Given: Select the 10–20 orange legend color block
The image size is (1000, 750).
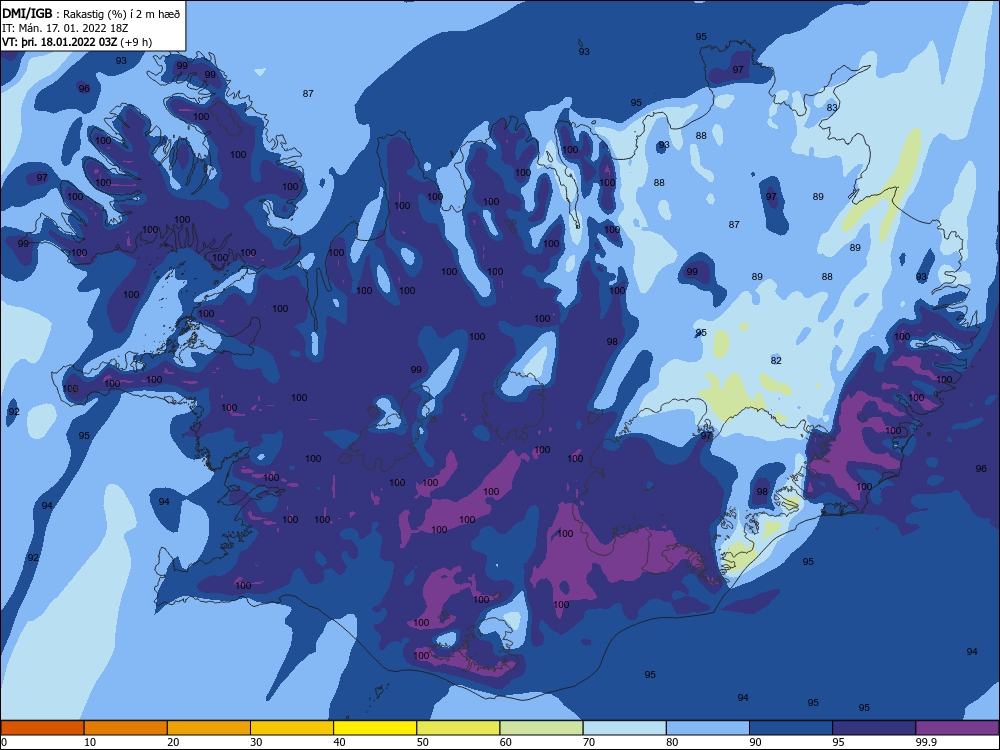Looking at the screenshot, I should click(x=126, y=728).
